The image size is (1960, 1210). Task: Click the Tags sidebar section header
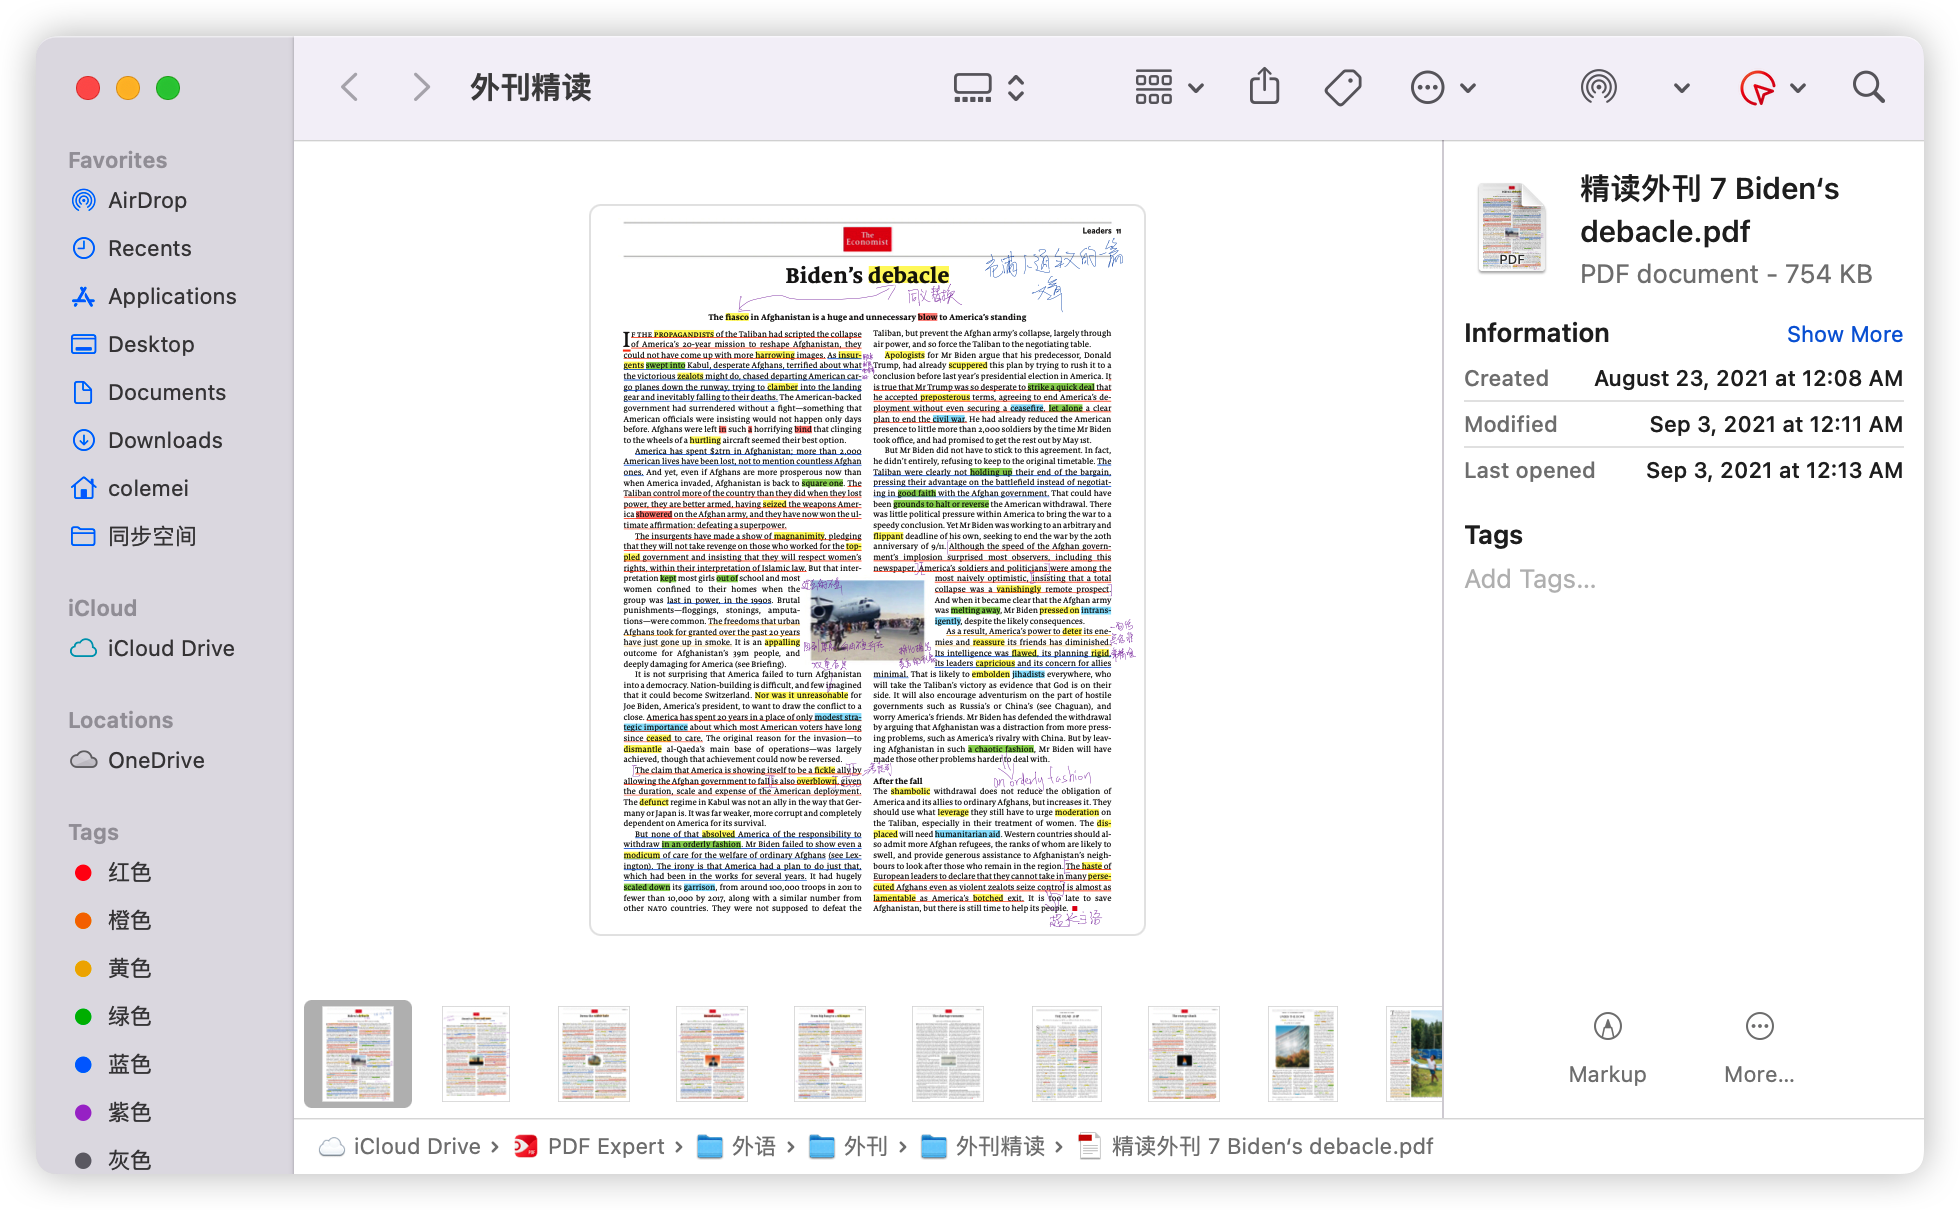(x=93, y=832)
